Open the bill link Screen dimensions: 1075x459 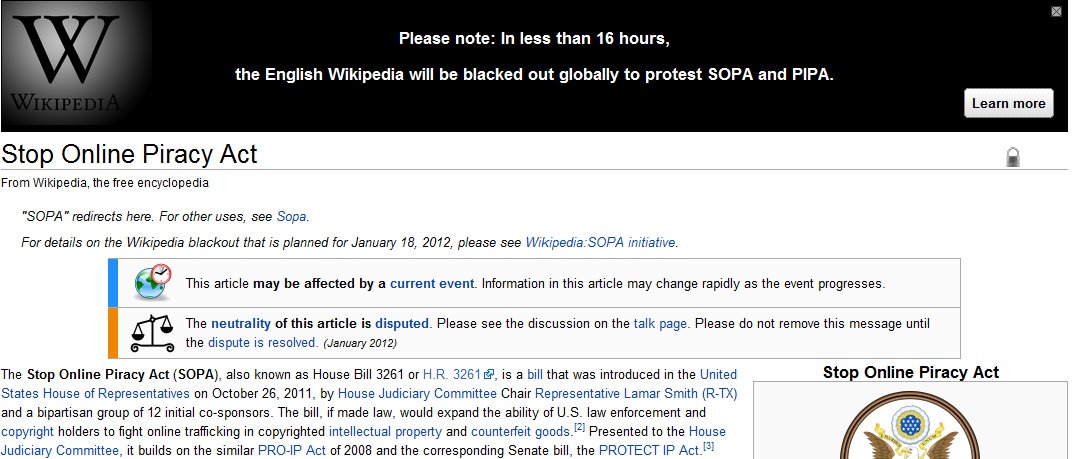pyautogui.click(x=535, y=375)
